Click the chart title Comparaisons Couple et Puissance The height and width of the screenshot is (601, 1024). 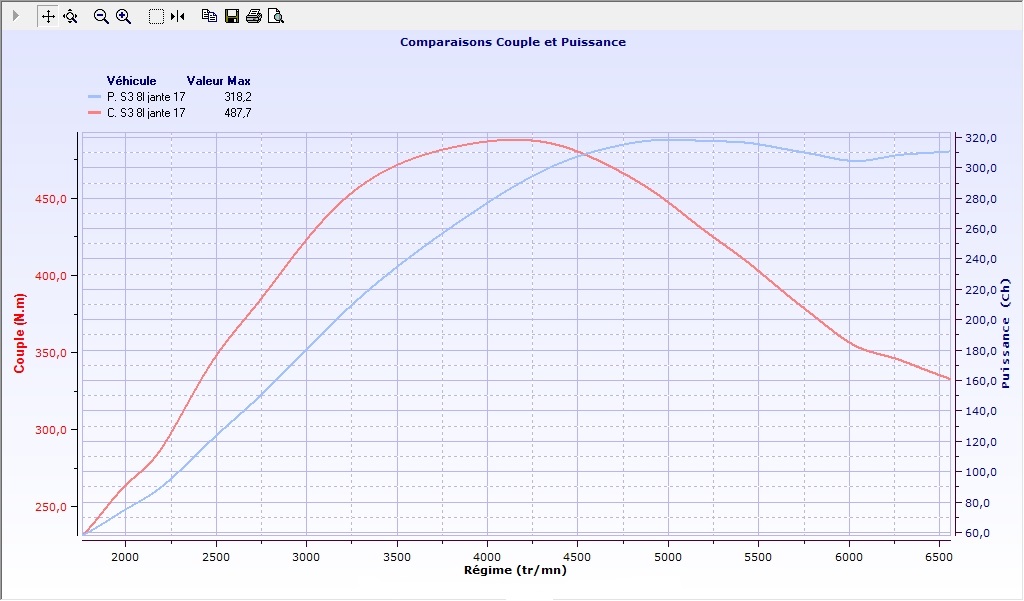512,42
